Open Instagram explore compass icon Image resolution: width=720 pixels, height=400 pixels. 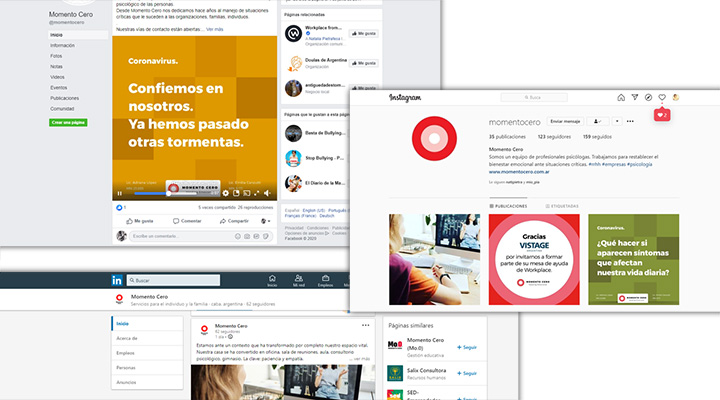[648, 97]
